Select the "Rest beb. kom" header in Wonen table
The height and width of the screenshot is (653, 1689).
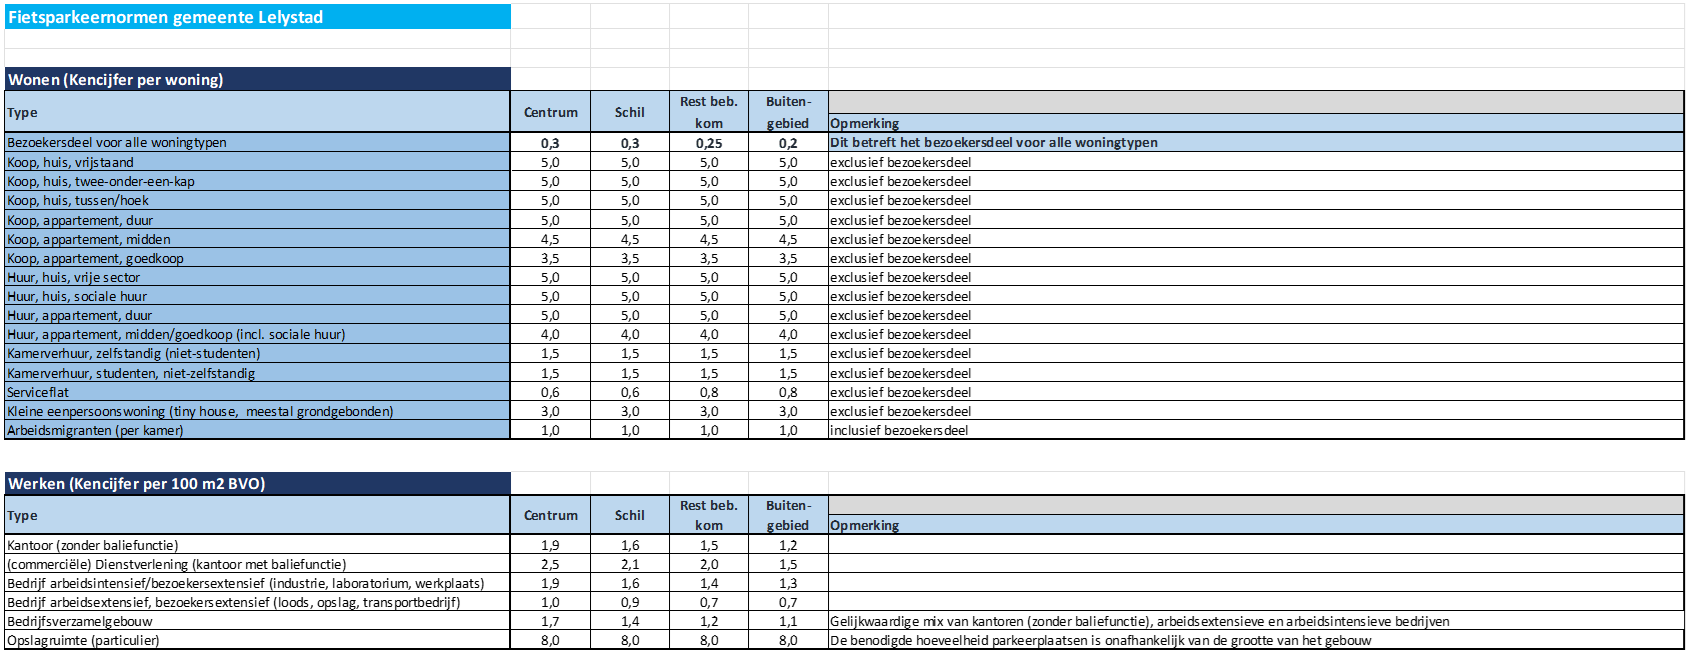tap(708, 112)
